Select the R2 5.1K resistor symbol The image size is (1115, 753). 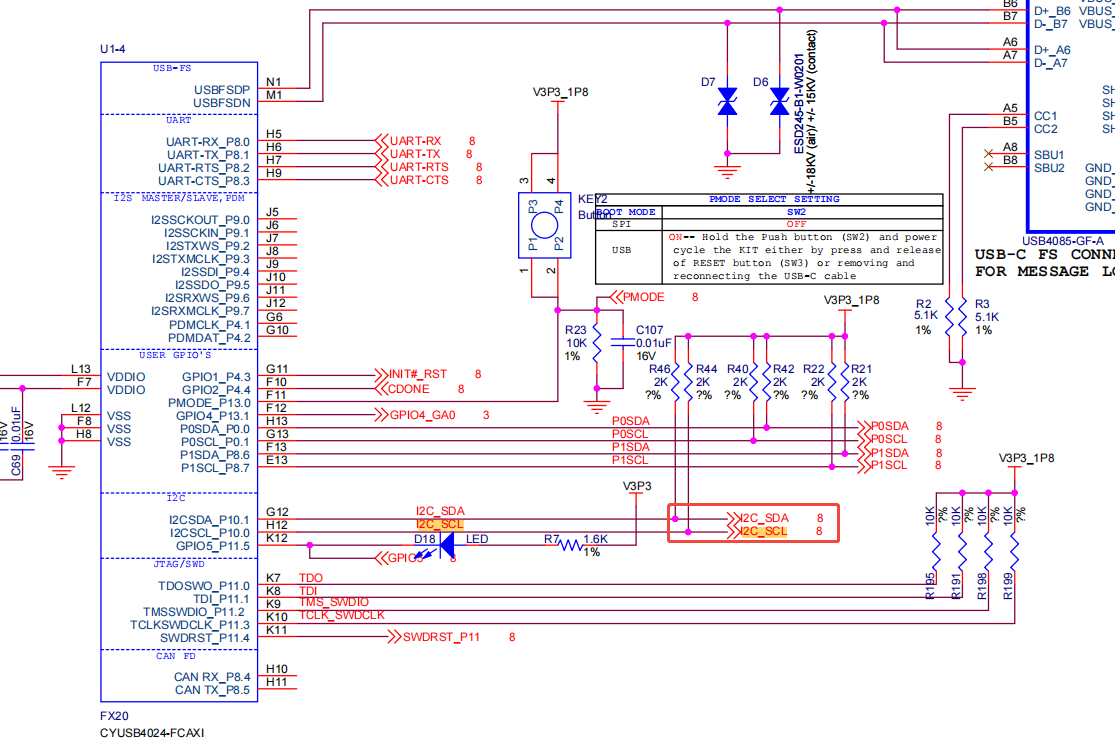(x=949, y=316)
